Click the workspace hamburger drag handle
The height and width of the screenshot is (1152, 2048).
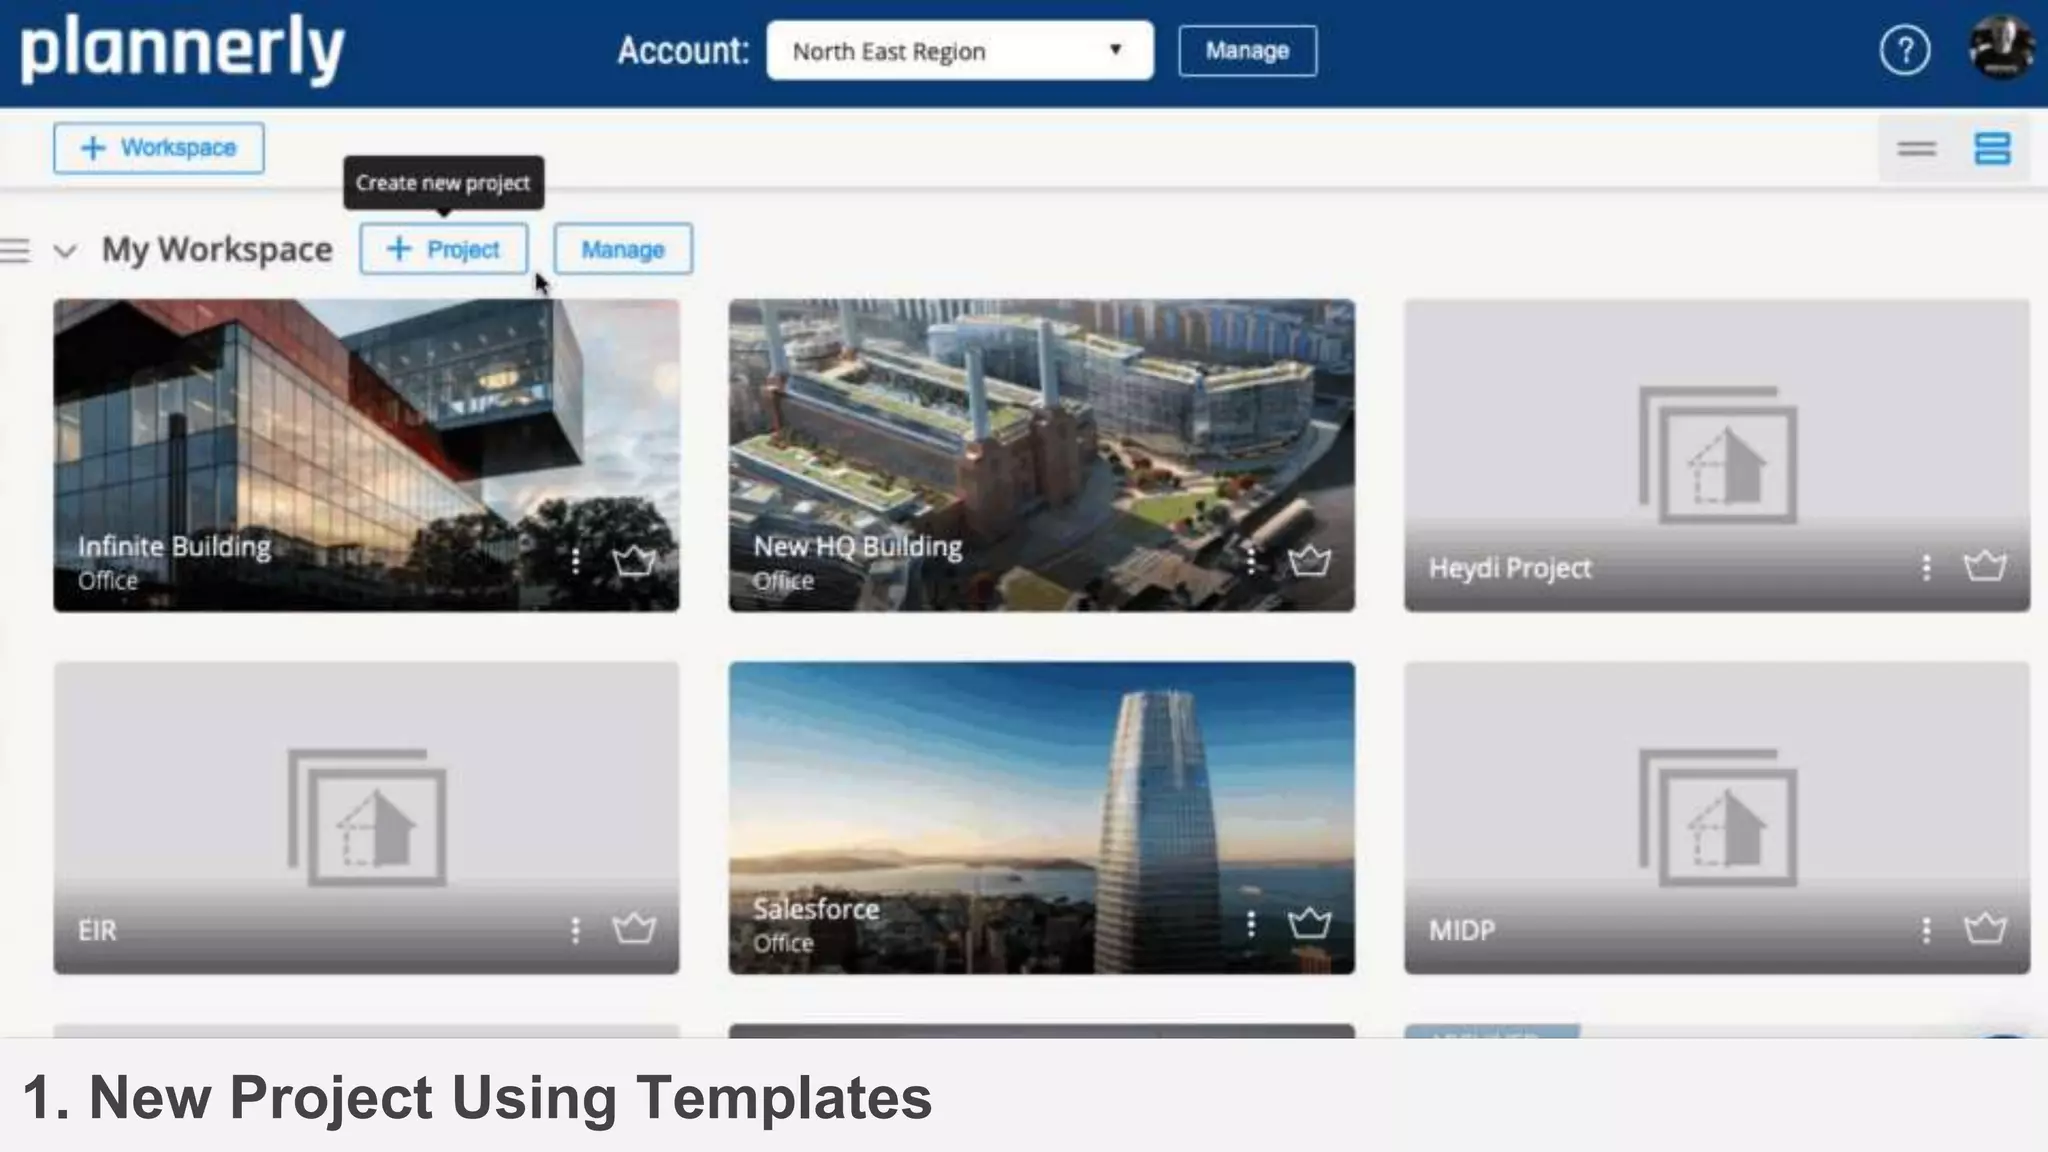click(15, 250)
